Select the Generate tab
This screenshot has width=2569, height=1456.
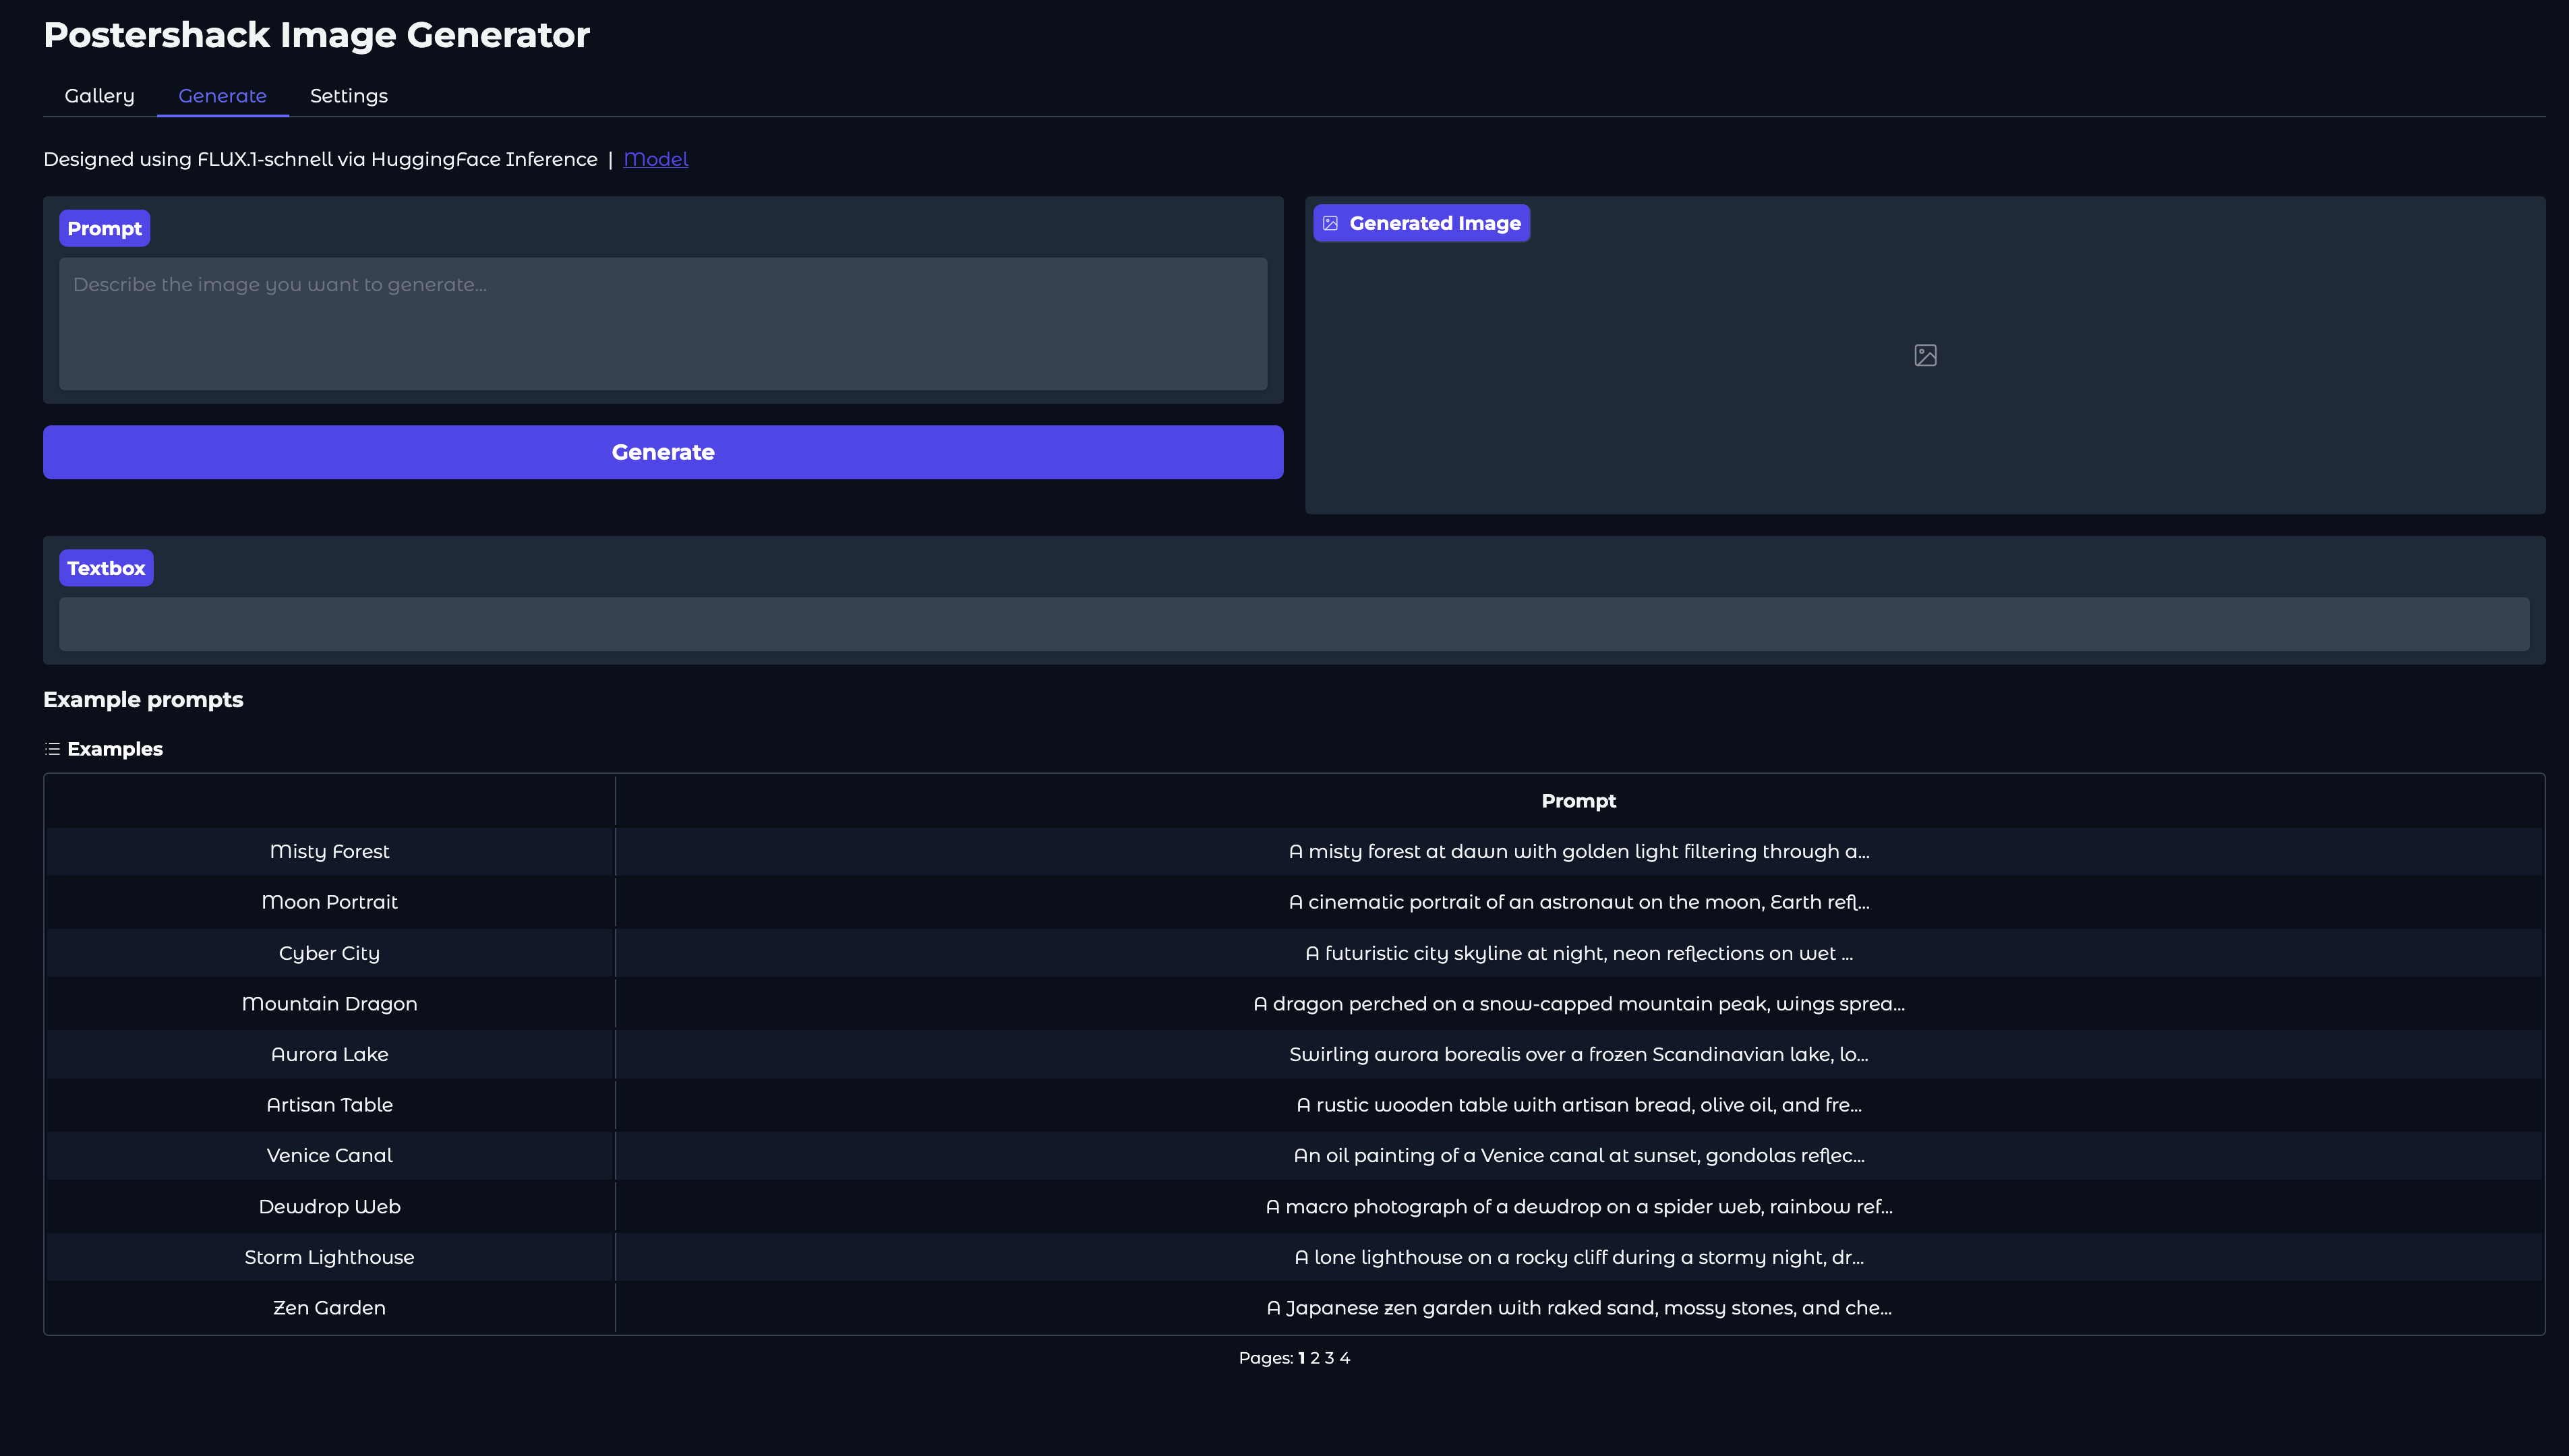[222, 96]
